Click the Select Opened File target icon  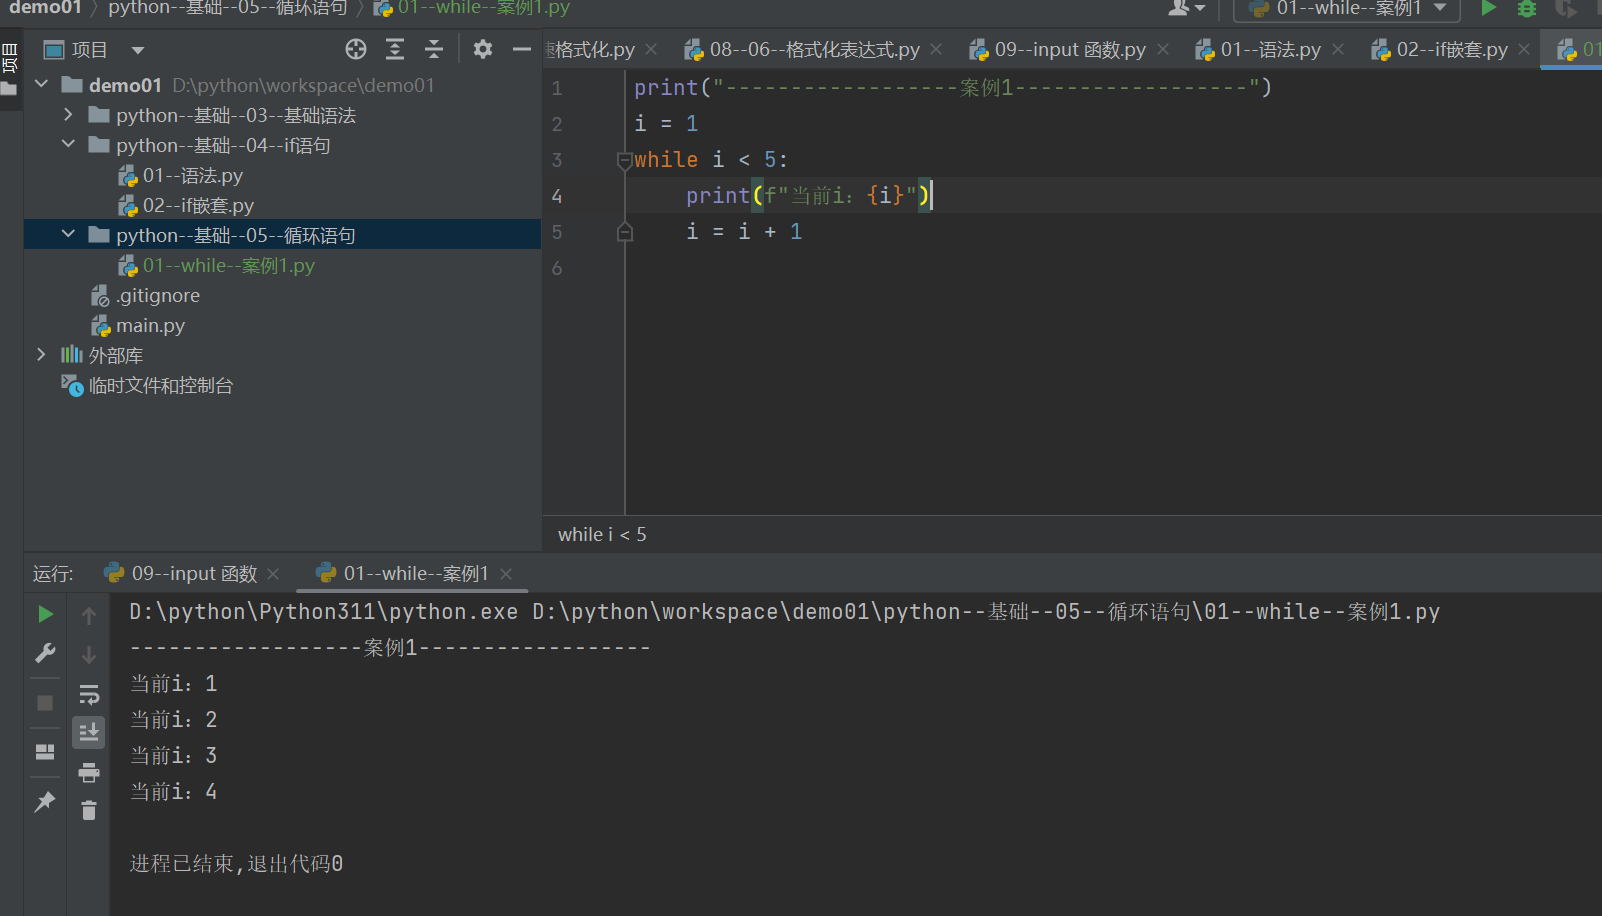356,49
